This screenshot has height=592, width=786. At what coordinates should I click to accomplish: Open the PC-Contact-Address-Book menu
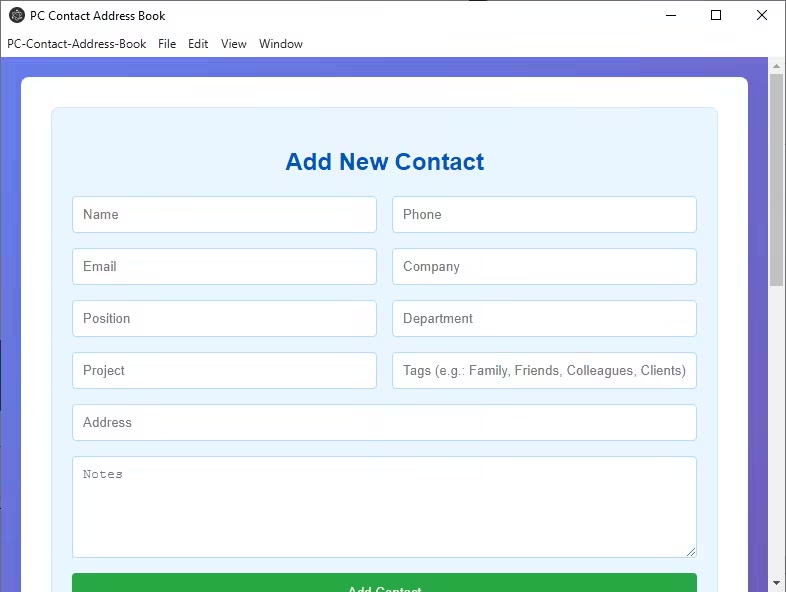[x=77, y=44]
